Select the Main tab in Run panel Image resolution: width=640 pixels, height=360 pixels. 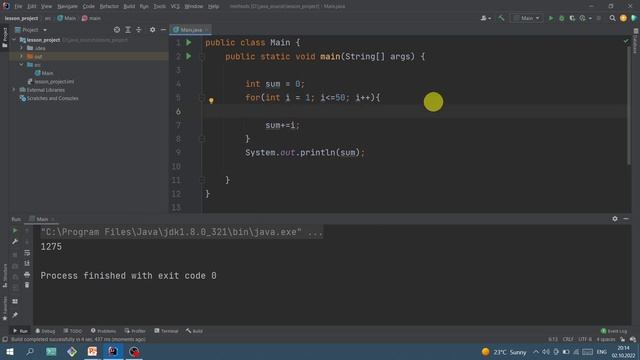[42, 219]
